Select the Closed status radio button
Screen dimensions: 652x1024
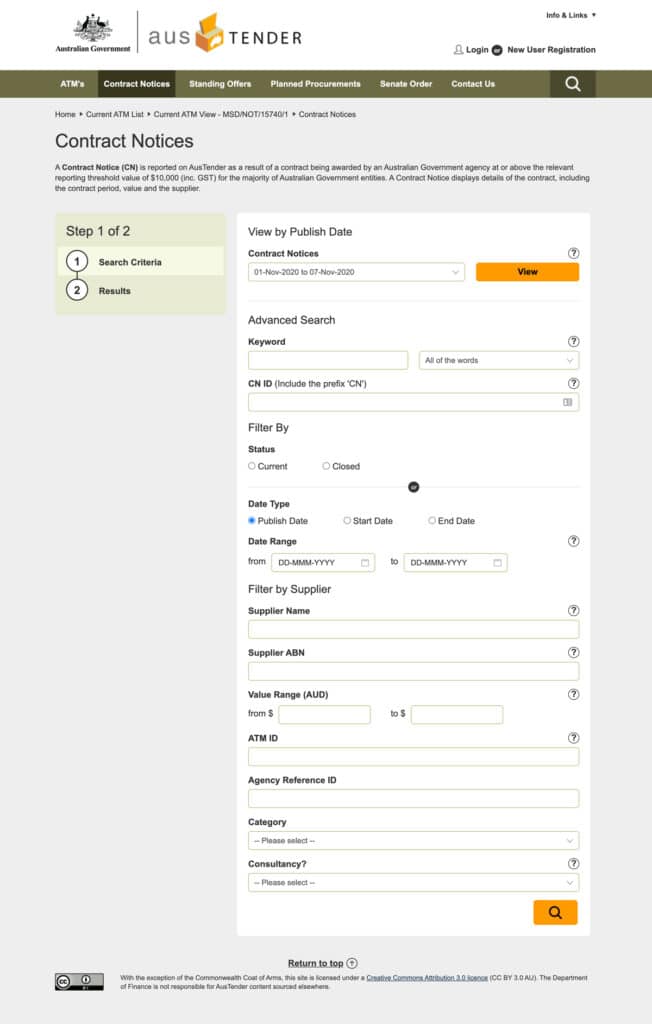point(326,466)
